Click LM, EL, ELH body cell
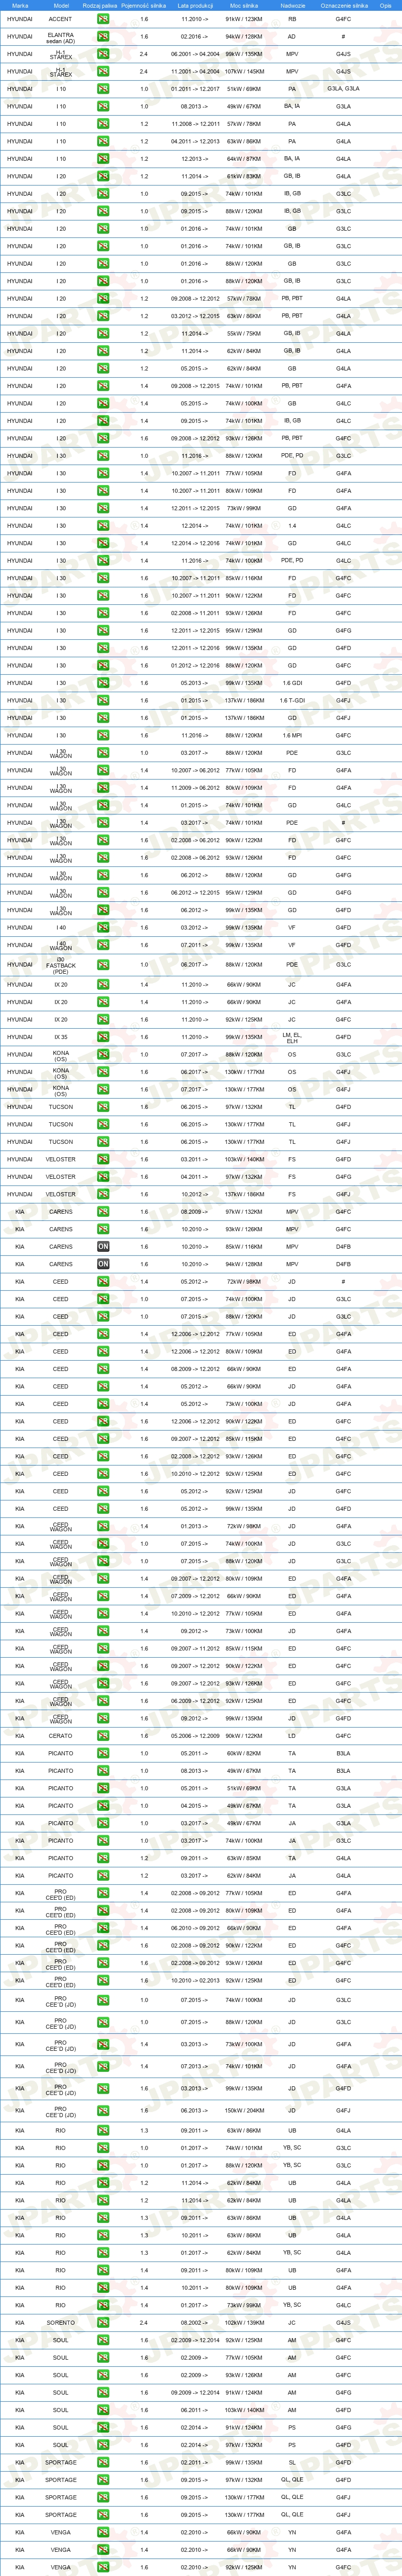Screen dimensions: 402x2576 click(x=292, y=1038)
